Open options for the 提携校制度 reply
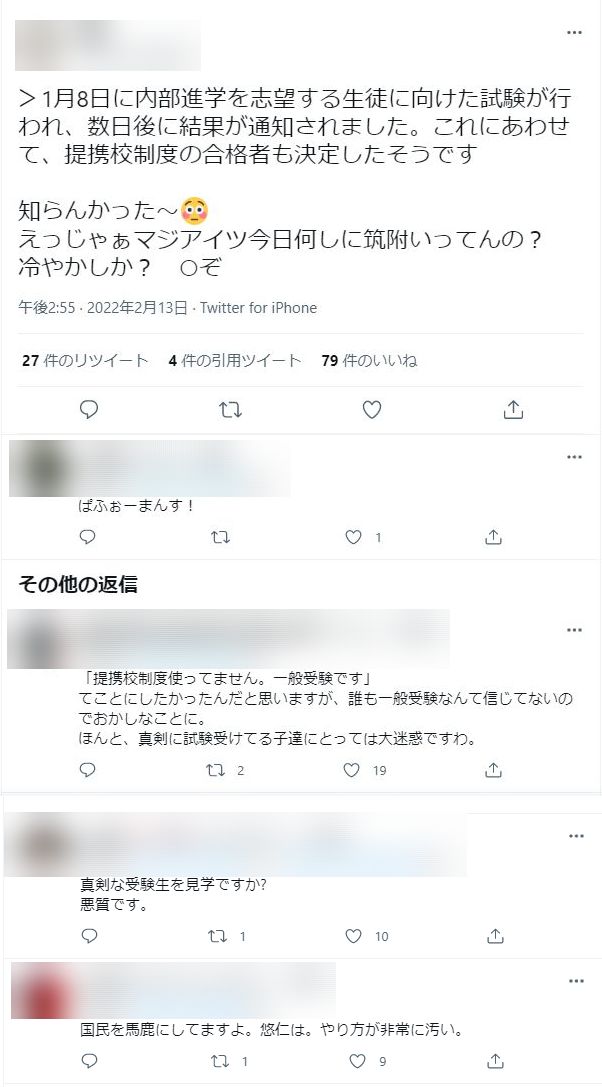This screenshot has height=1087, width=602. tap(574, 630)
